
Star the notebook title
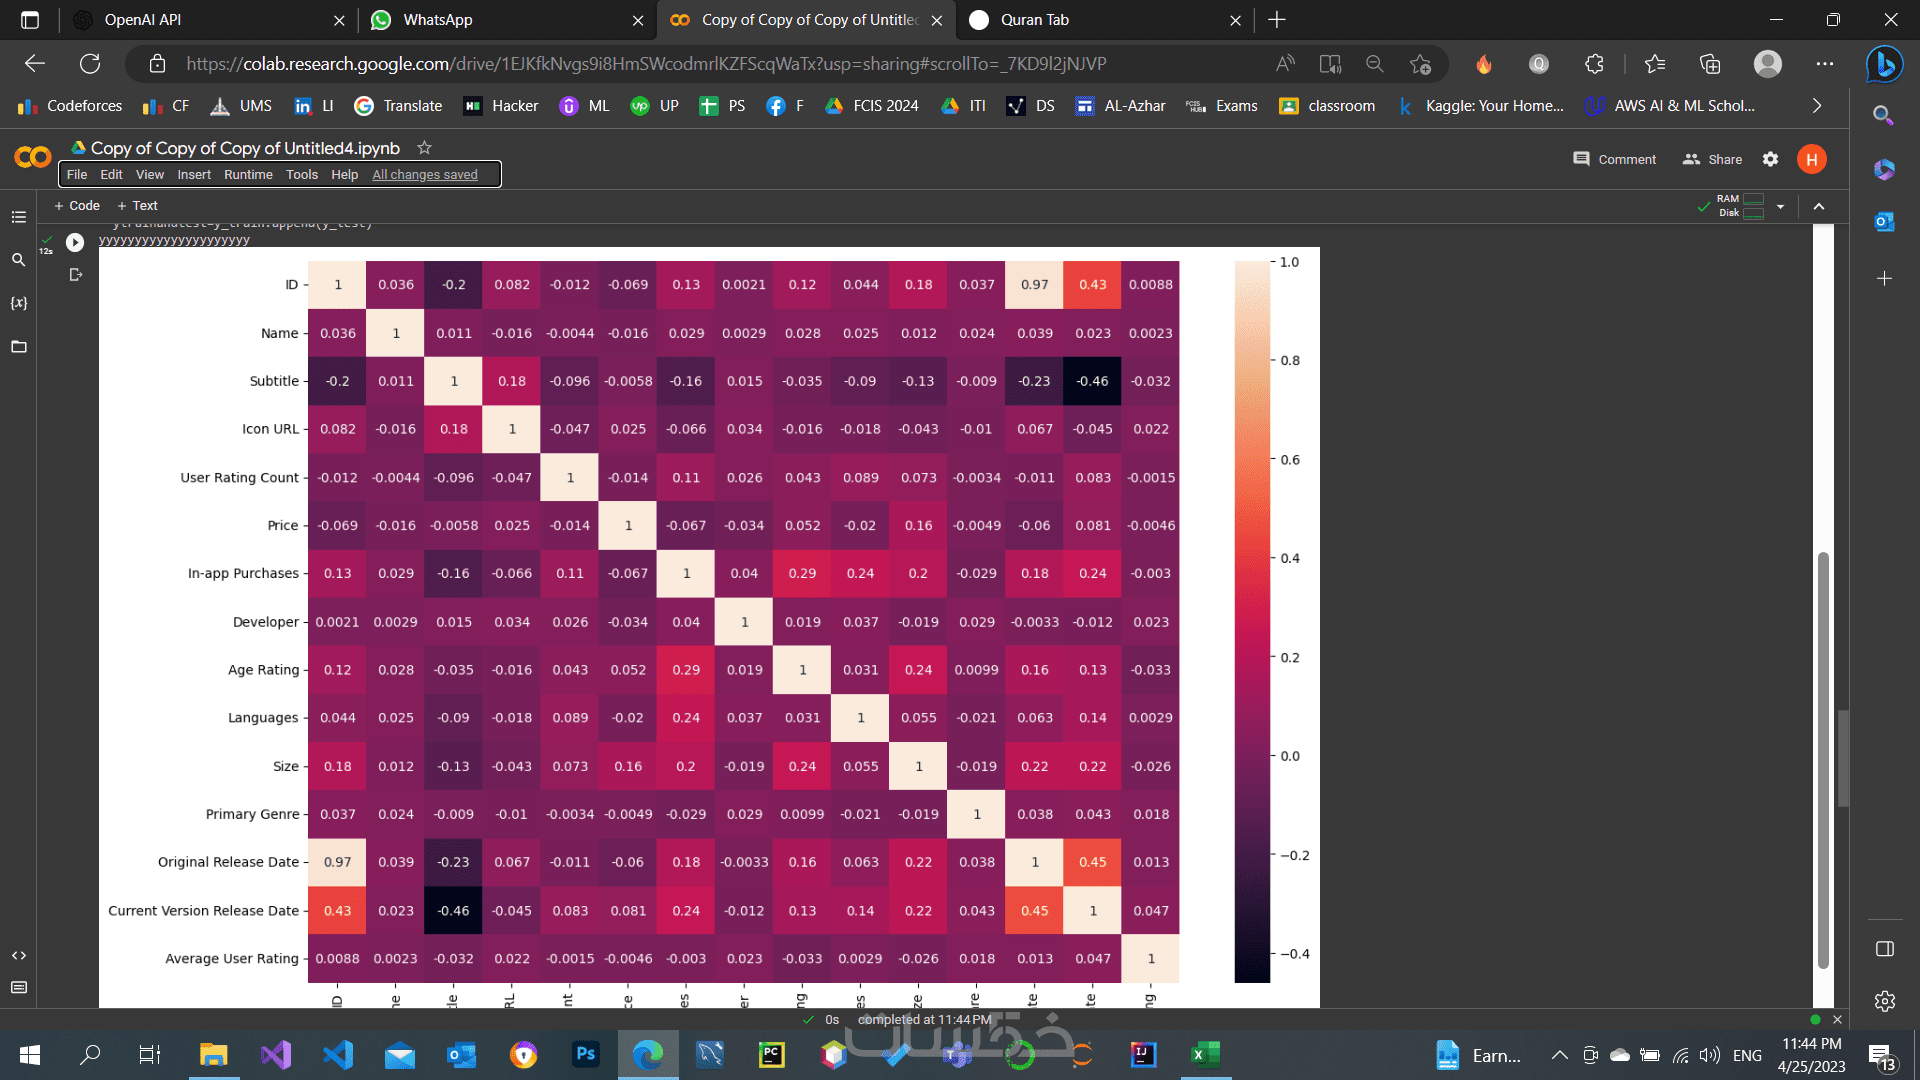(424, 148)
